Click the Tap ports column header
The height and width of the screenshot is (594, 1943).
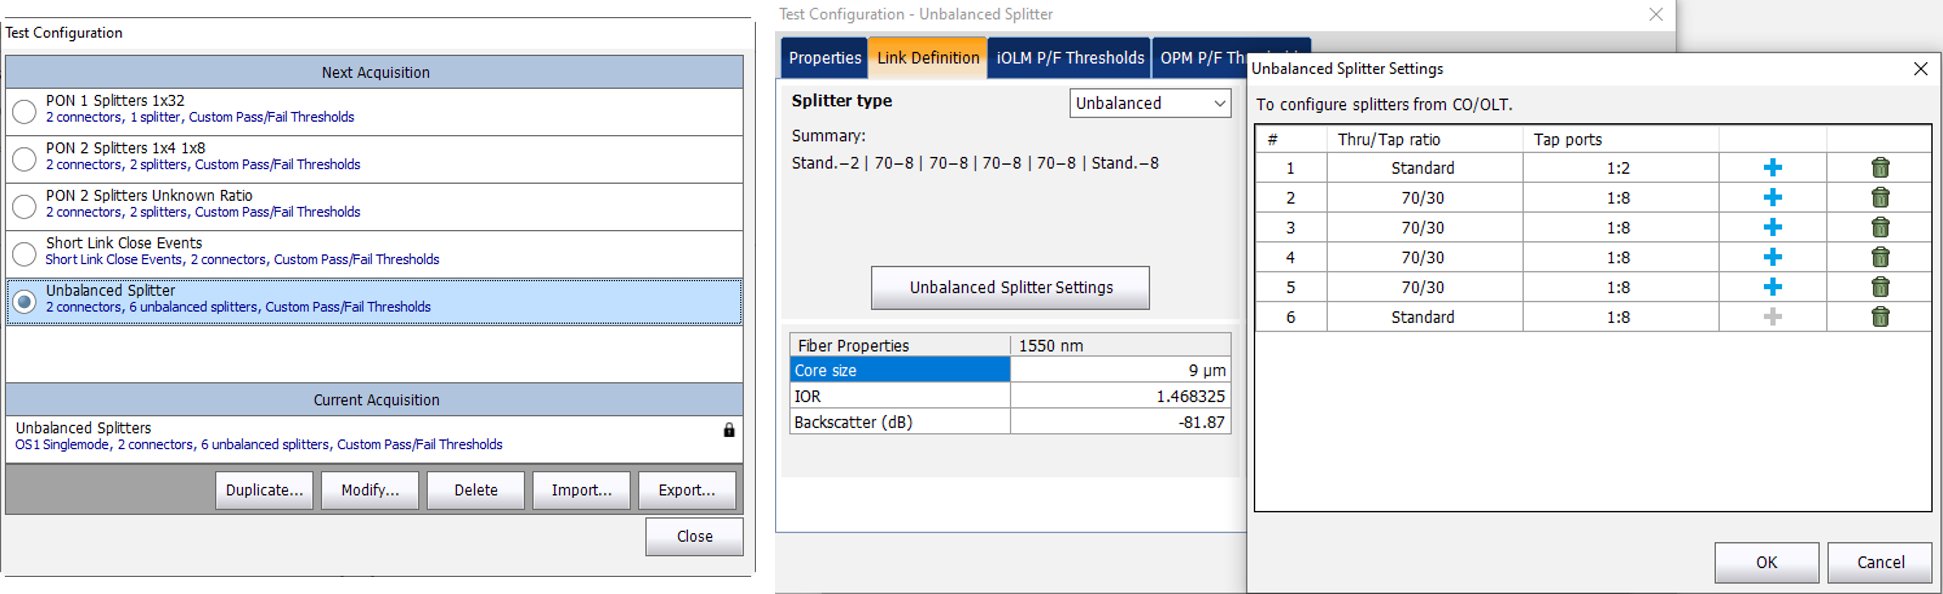(x=1620, y=139)
